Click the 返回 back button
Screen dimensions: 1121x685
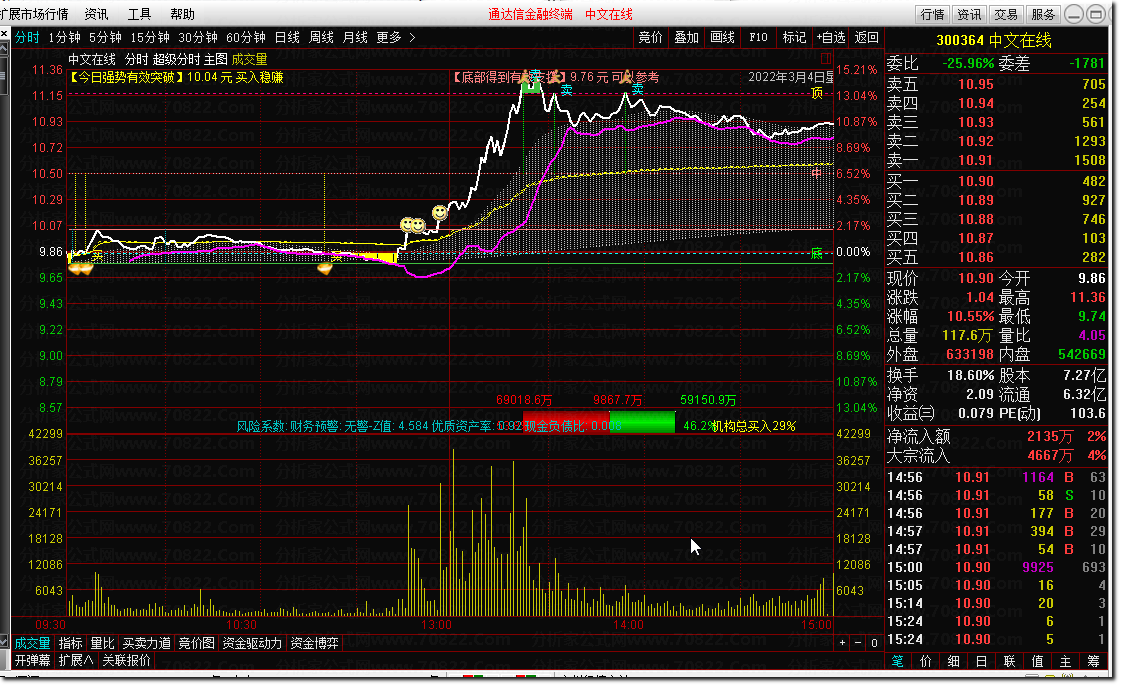click(866, 37)
